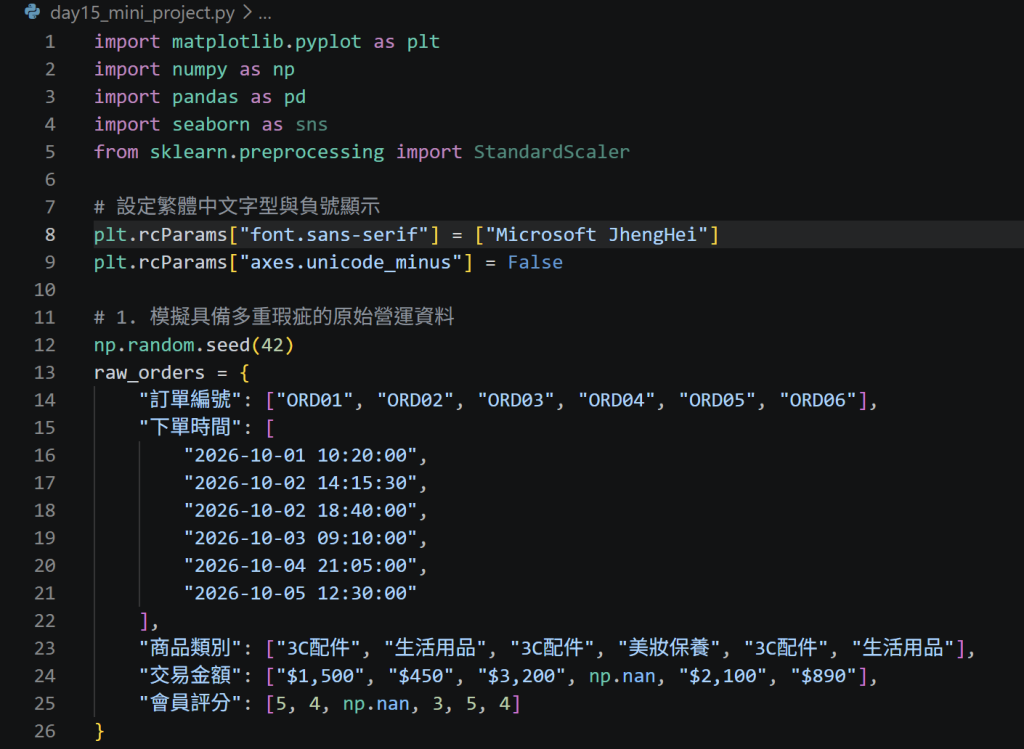This screenshot has height=749, width=1024.
Task: Click the "訂單編號" dictionary key
Action: click(191, 400)
